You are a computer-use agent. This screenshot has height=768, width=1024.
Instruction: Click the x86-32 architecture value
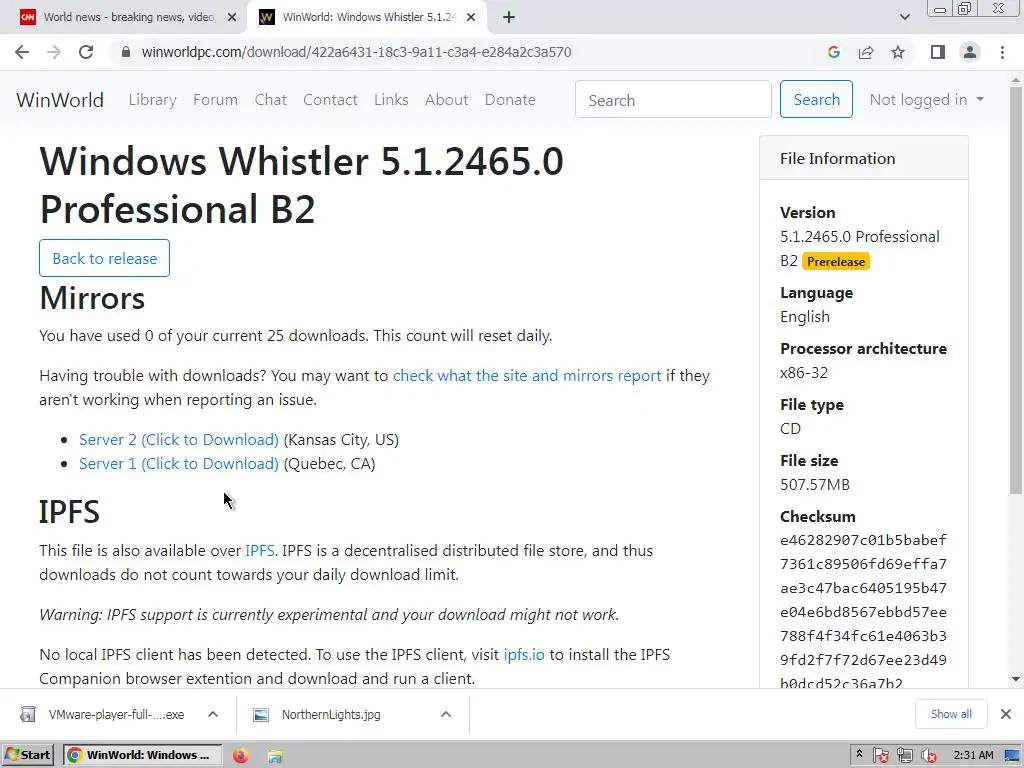[x=804, y=373]
